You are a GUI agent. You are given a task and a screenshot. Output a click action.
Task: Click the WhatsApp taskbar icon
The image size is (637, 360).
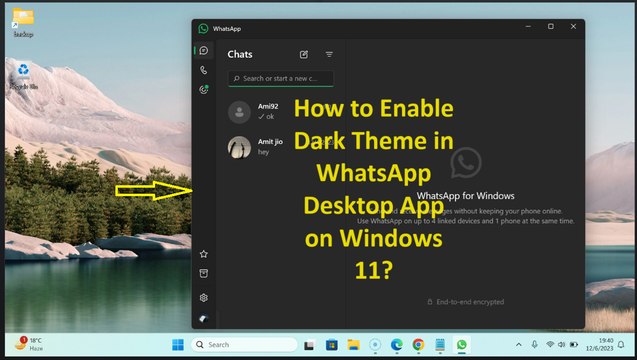(462, 345)
